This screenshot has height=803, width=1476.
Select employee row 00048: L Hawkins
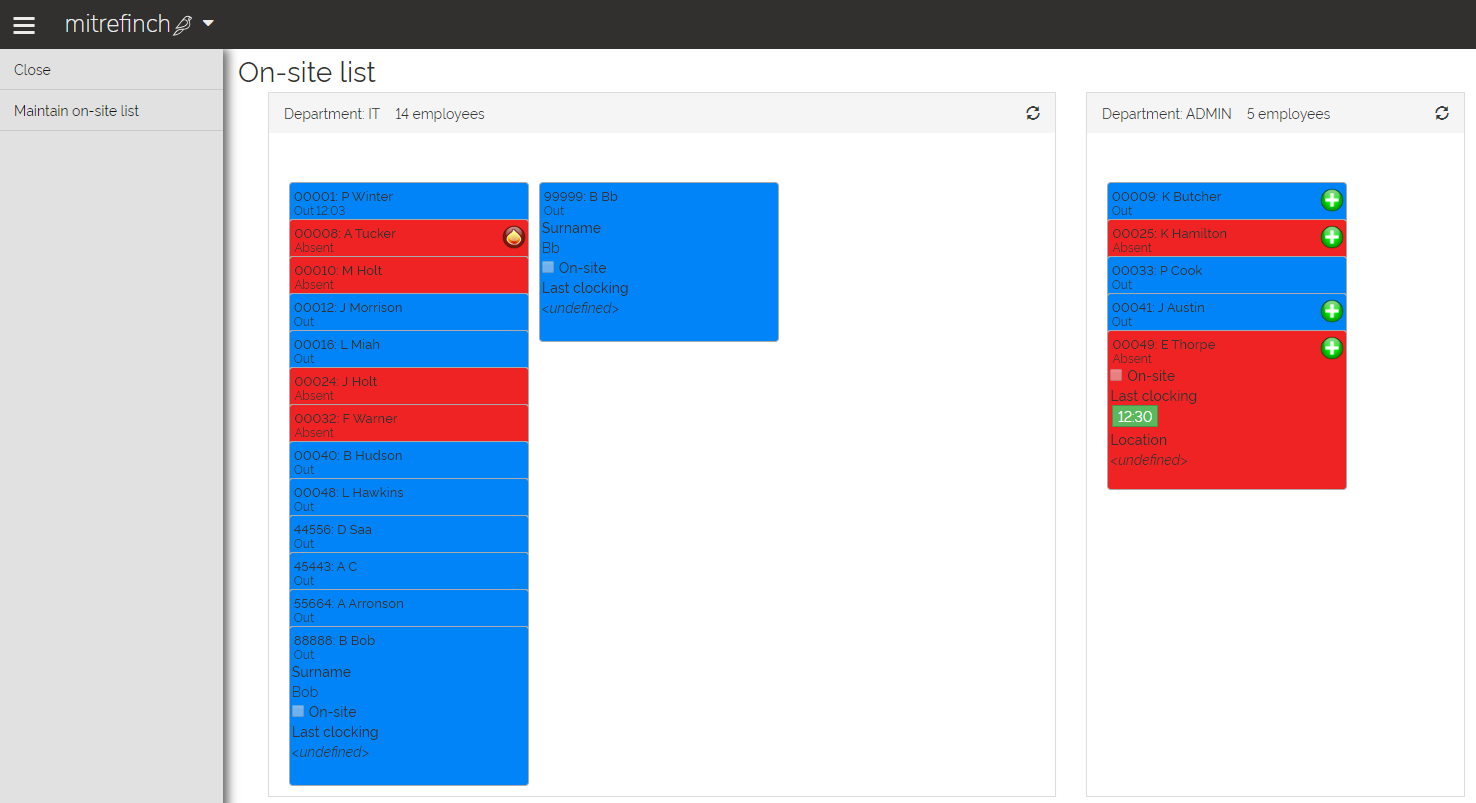click(409, 498)
